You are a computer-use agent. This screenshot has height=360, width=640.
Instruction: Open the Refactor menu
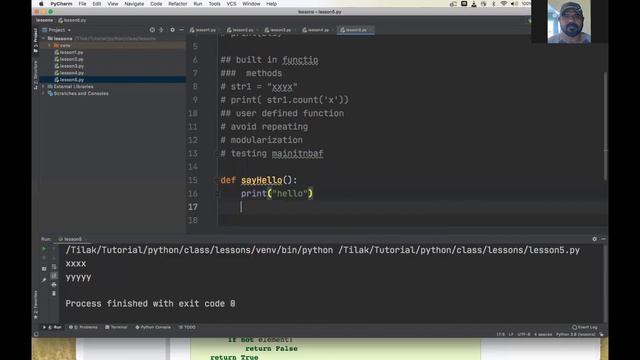click(x=178, y=4)
